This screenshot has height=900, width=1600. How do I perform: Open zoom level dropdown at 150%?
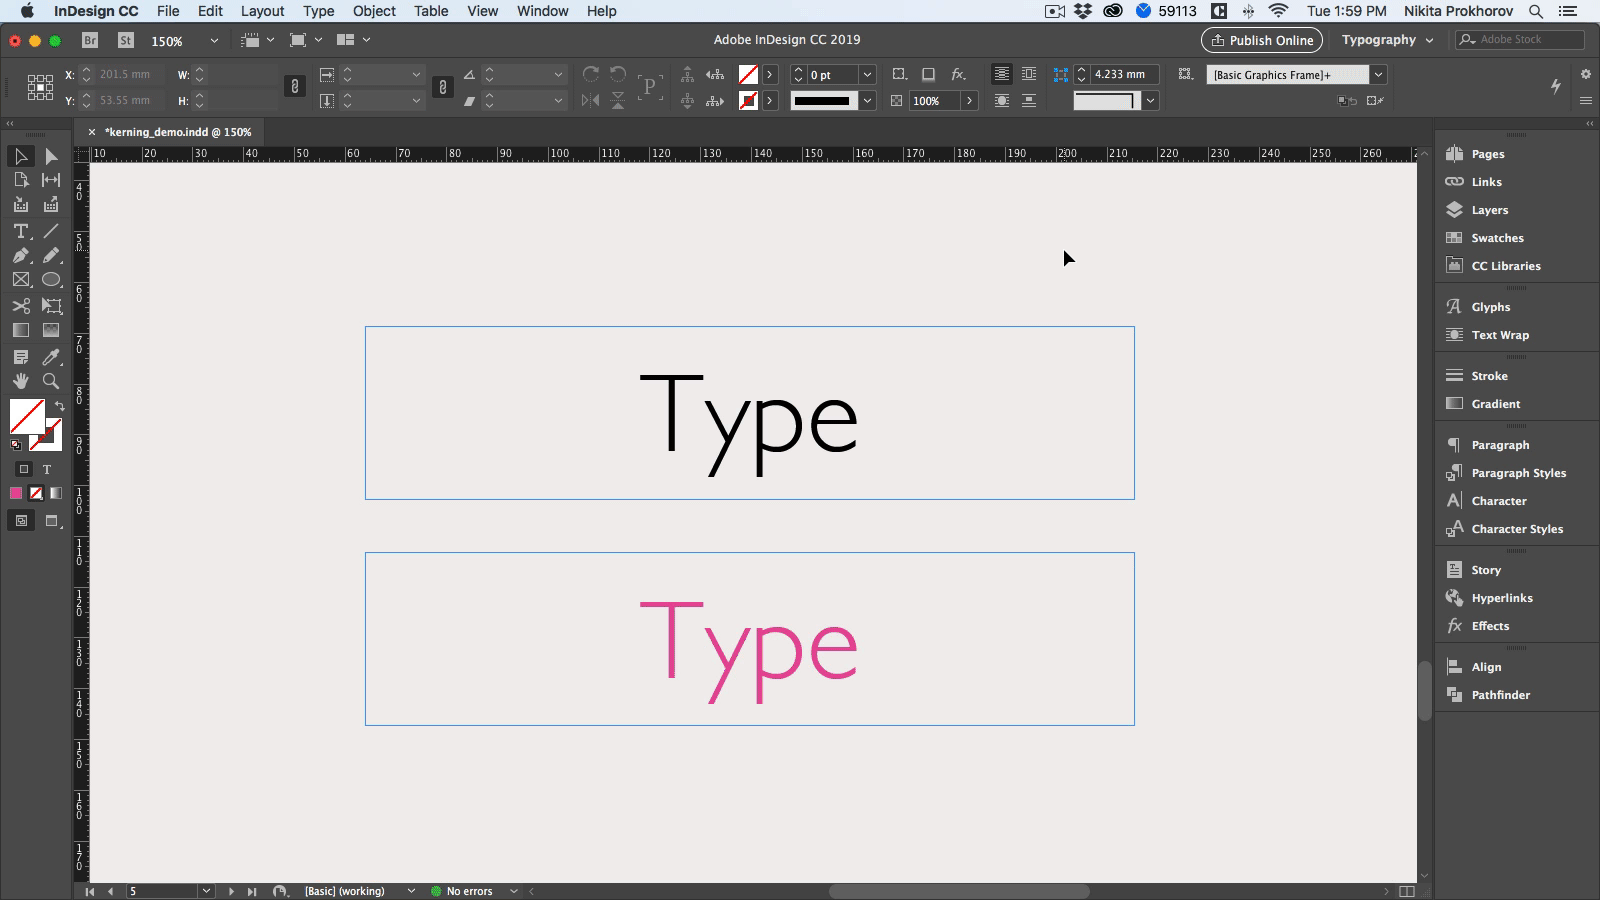coord(213,41)
